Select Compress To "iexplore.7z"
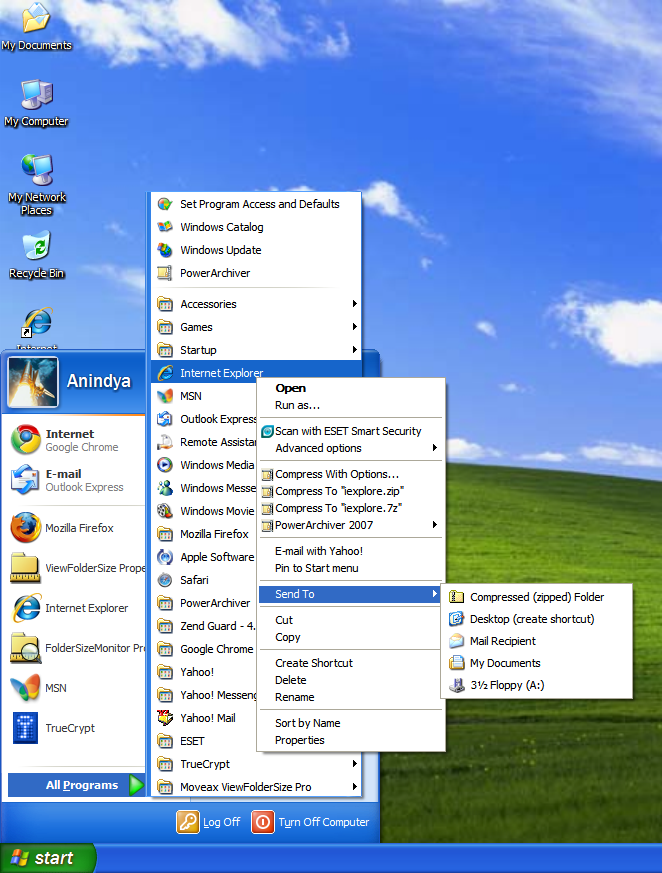The image size is (662, 873). [351, 508]
